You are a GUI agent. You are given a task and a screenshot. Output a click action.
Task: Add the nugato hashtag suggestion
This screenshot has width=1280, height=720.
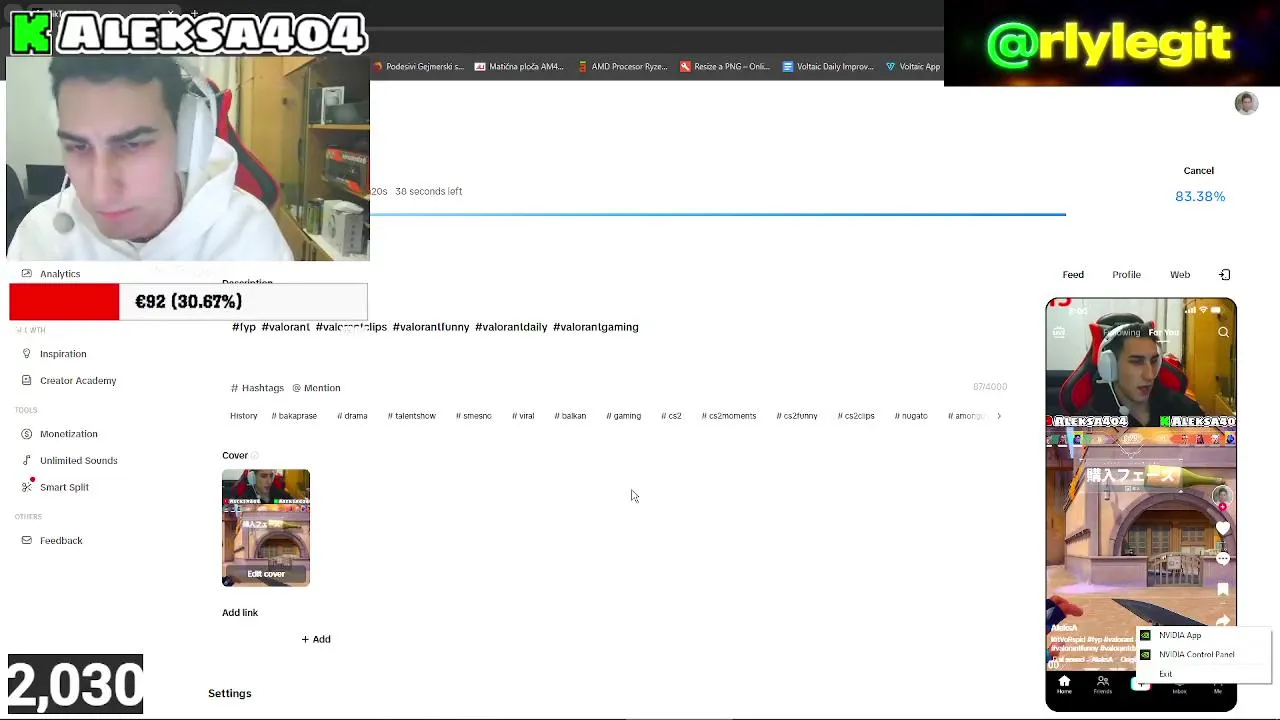[x=911, y=416]
